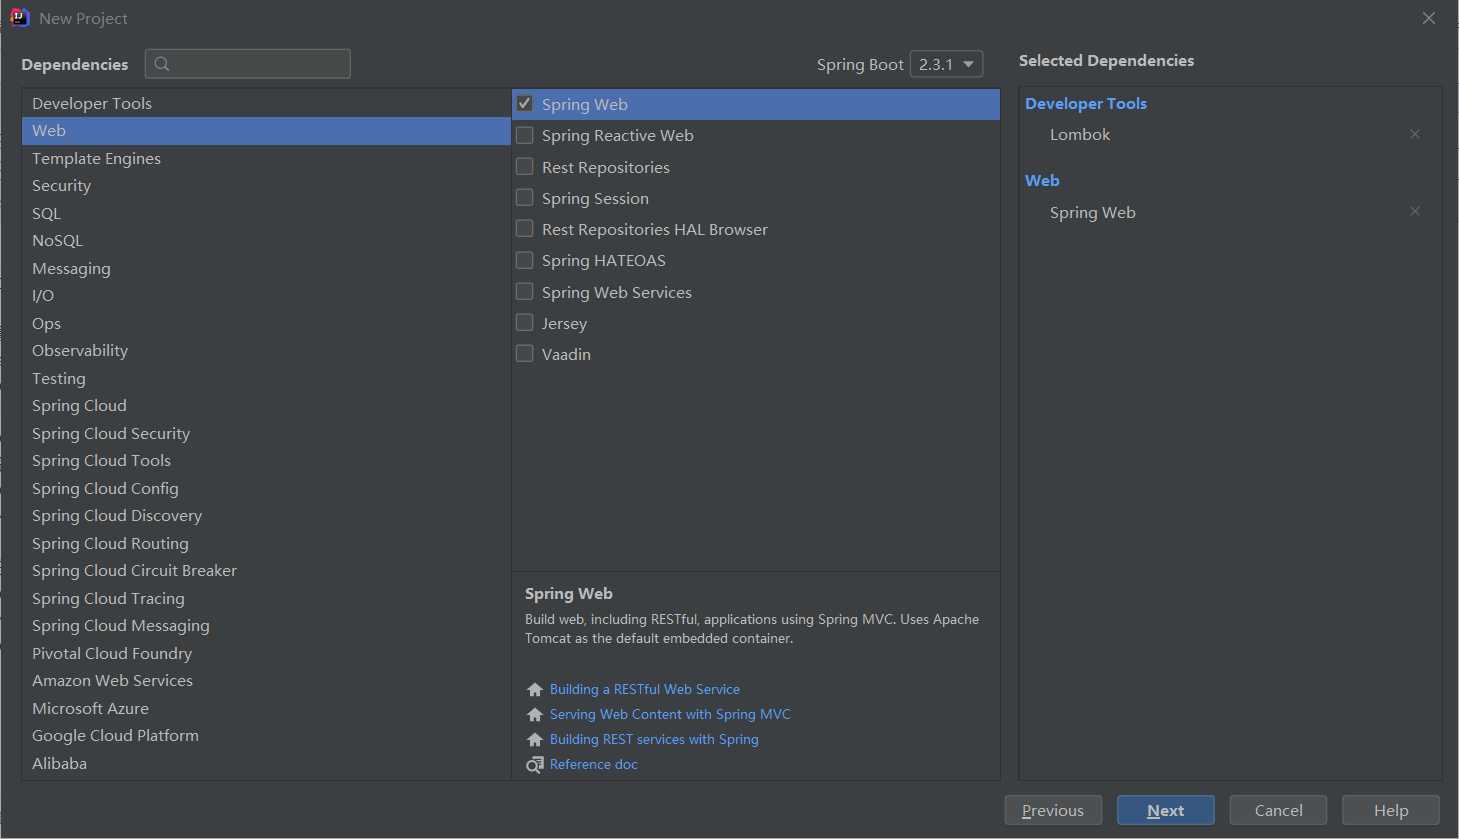Select Developer Tools category

coord(266,103)
